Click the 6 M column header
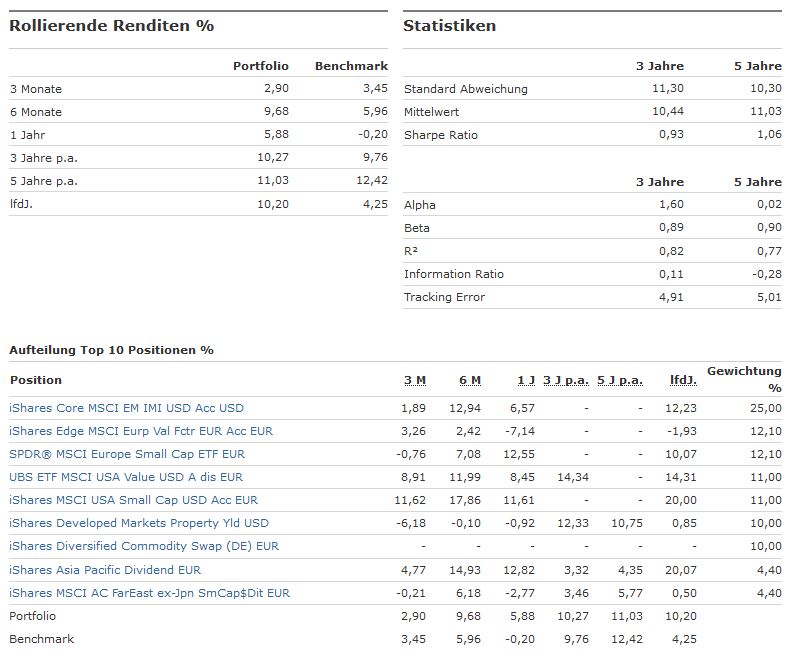 click(x=469, y=380)
